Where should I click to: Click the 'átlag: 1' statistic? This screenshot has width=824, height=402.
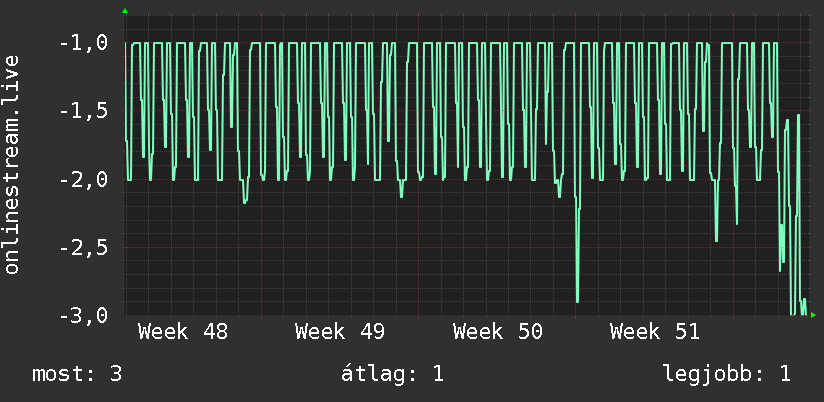392,374
